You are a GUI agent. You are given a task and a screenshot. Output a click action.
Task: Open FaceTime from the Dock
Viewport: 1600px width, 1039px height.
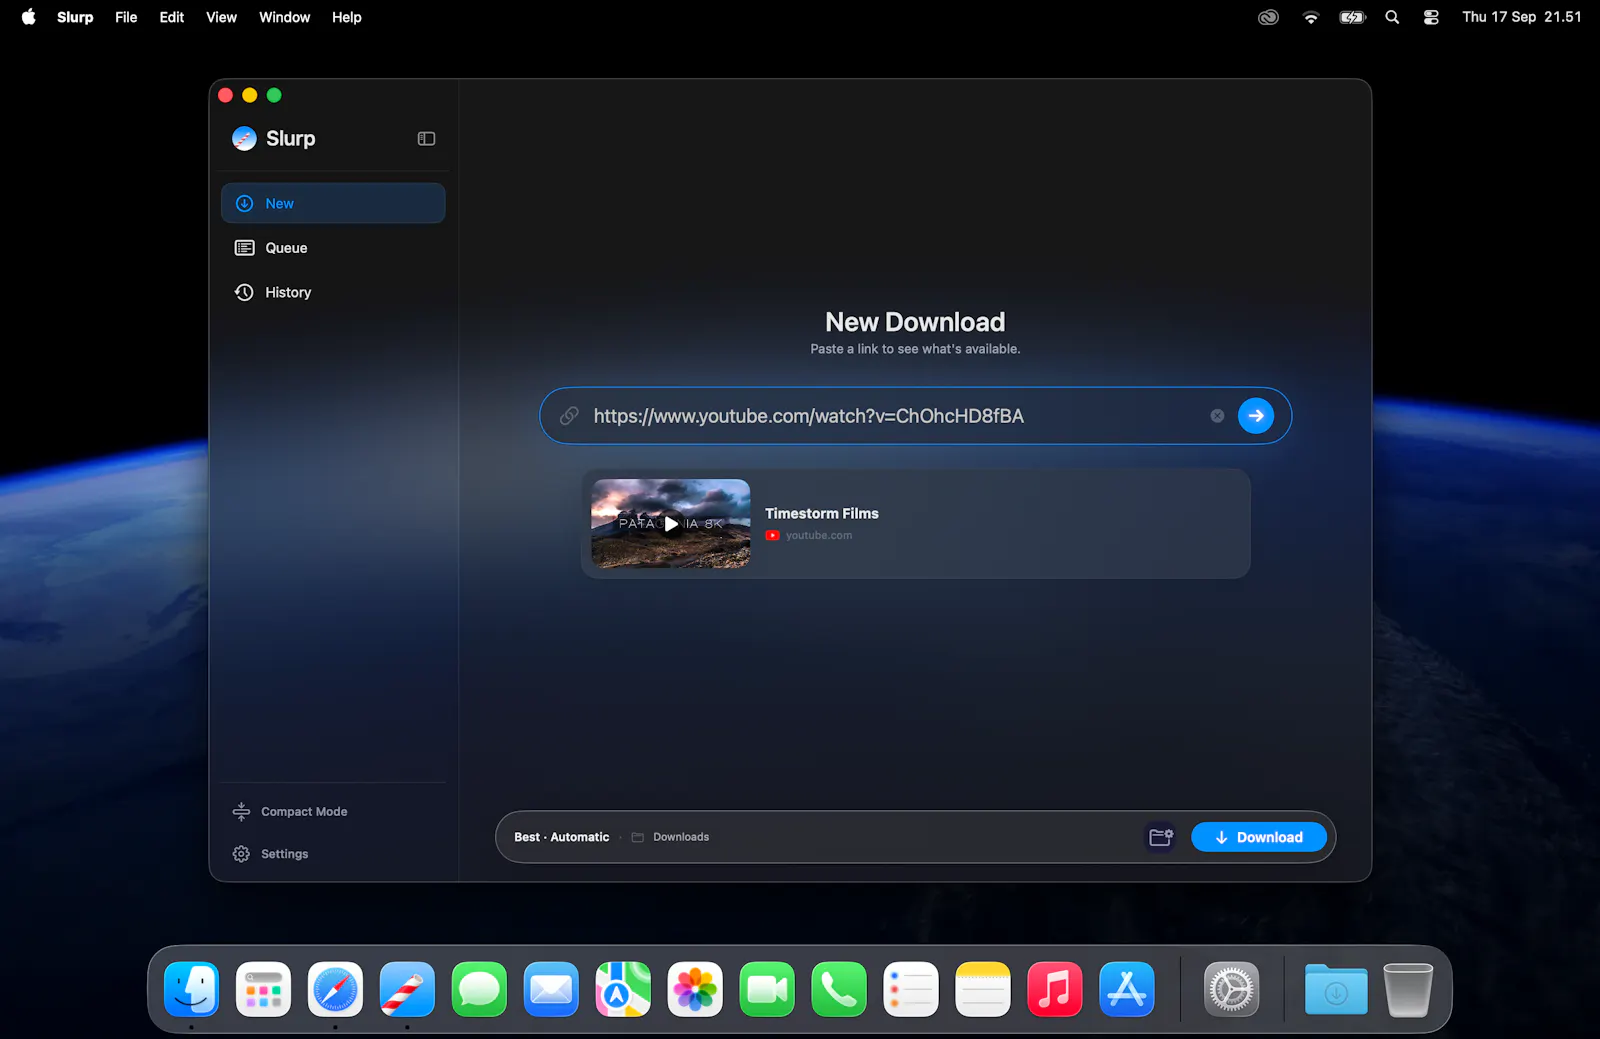click(767, 990)
